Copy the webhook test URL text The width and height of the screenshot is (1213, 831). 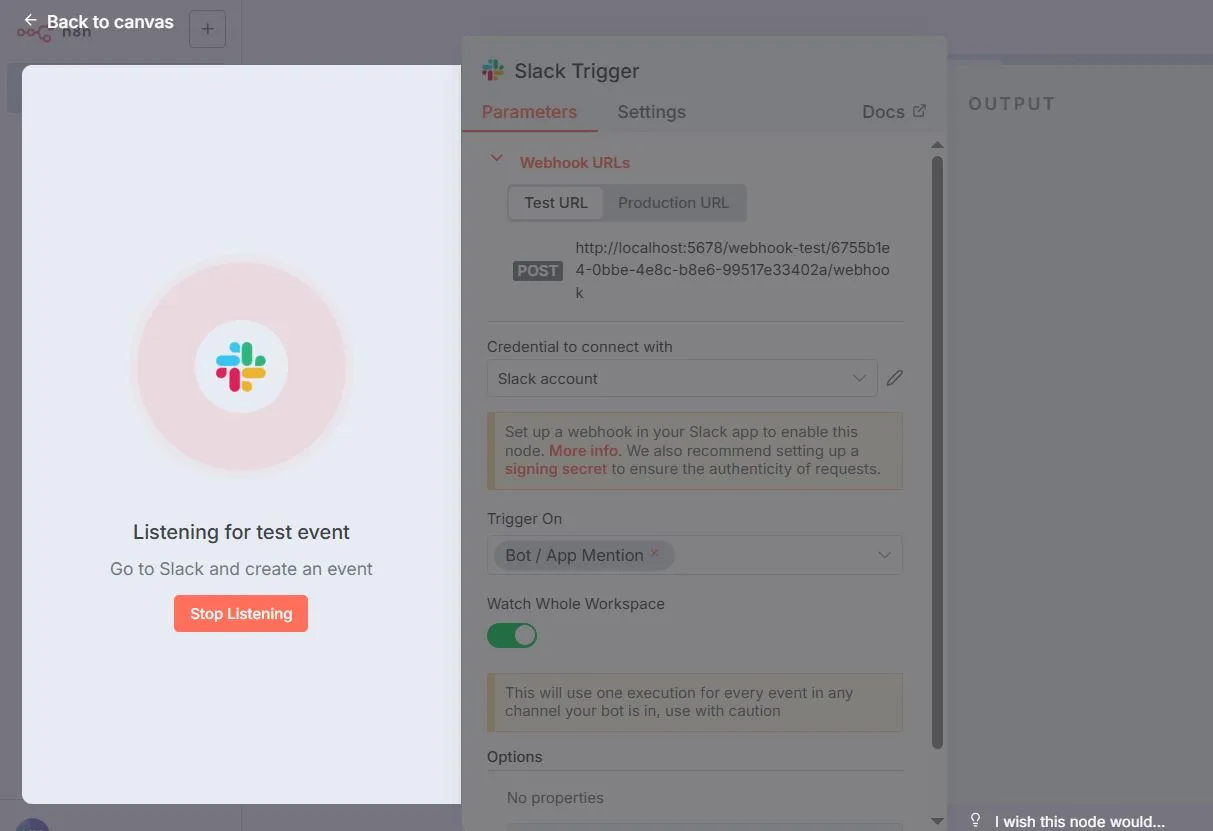click(x=733, y=270)
